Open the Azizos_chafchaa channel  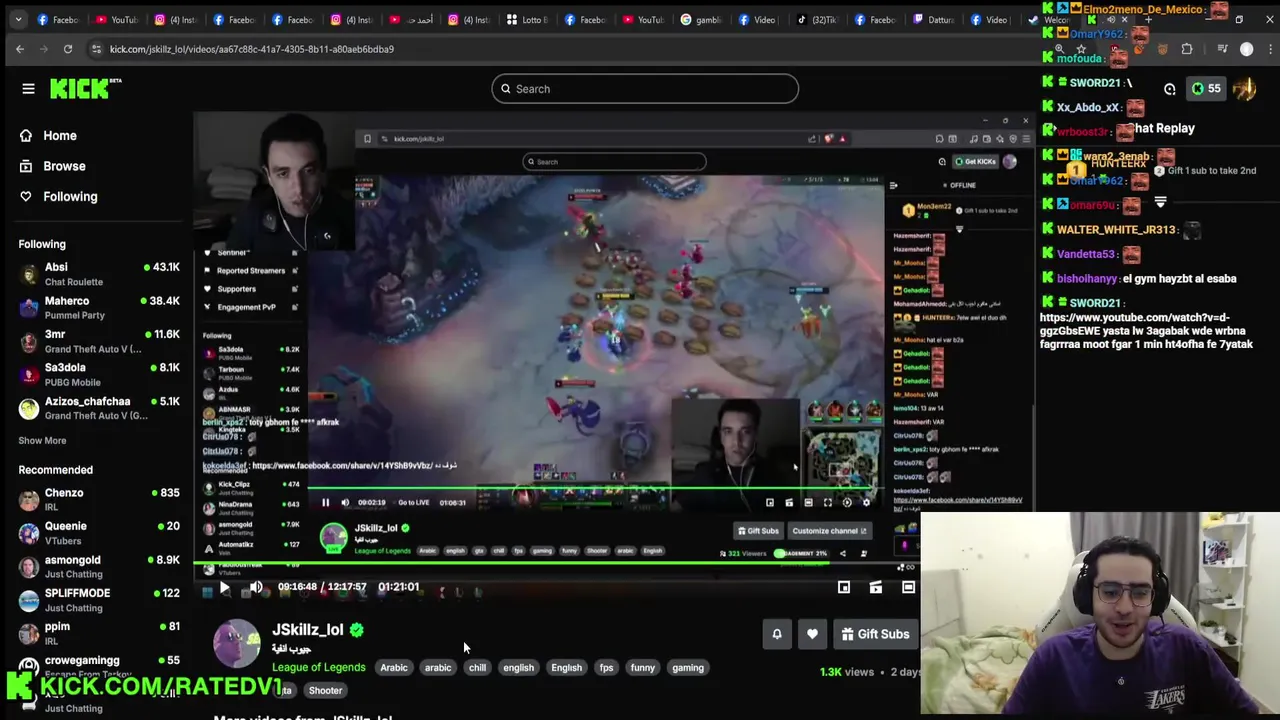click(x=97, y=408)
